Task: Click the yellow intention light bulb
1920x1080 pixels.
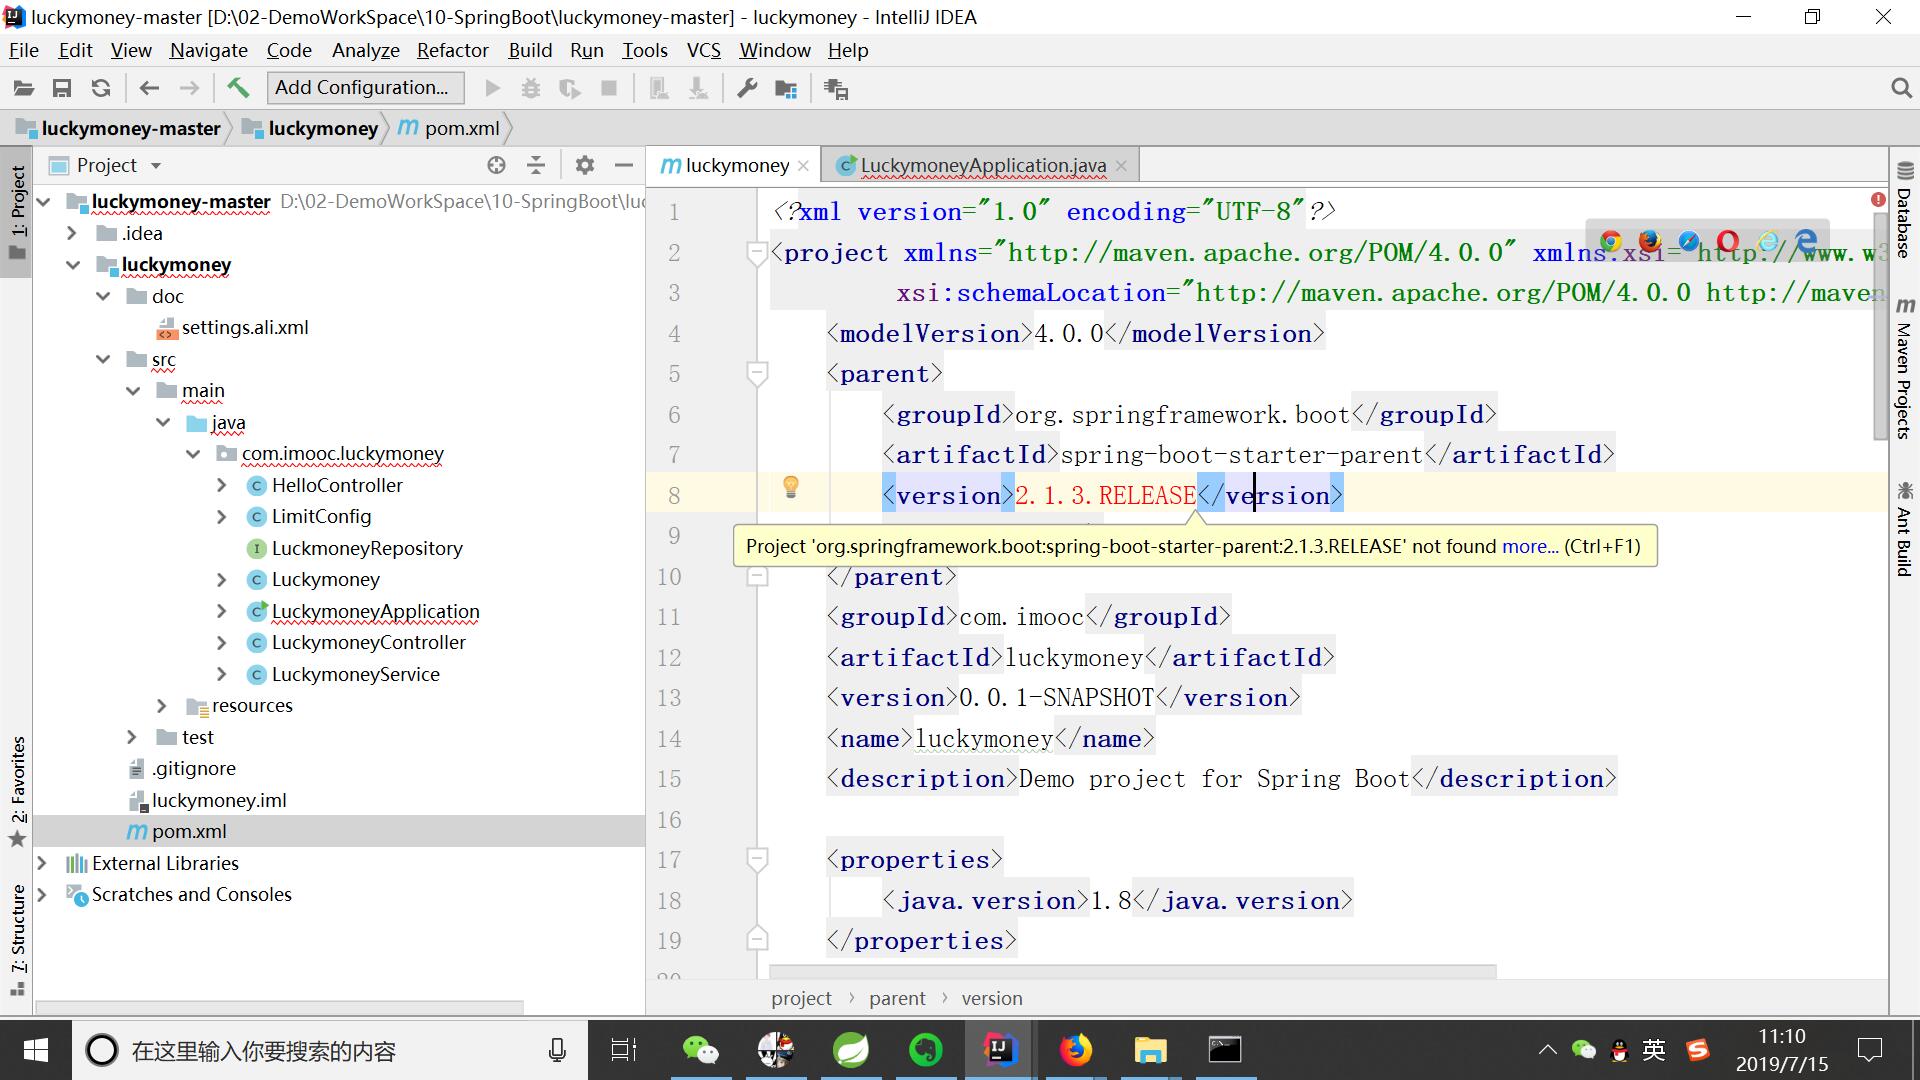Action: (790, 487)
